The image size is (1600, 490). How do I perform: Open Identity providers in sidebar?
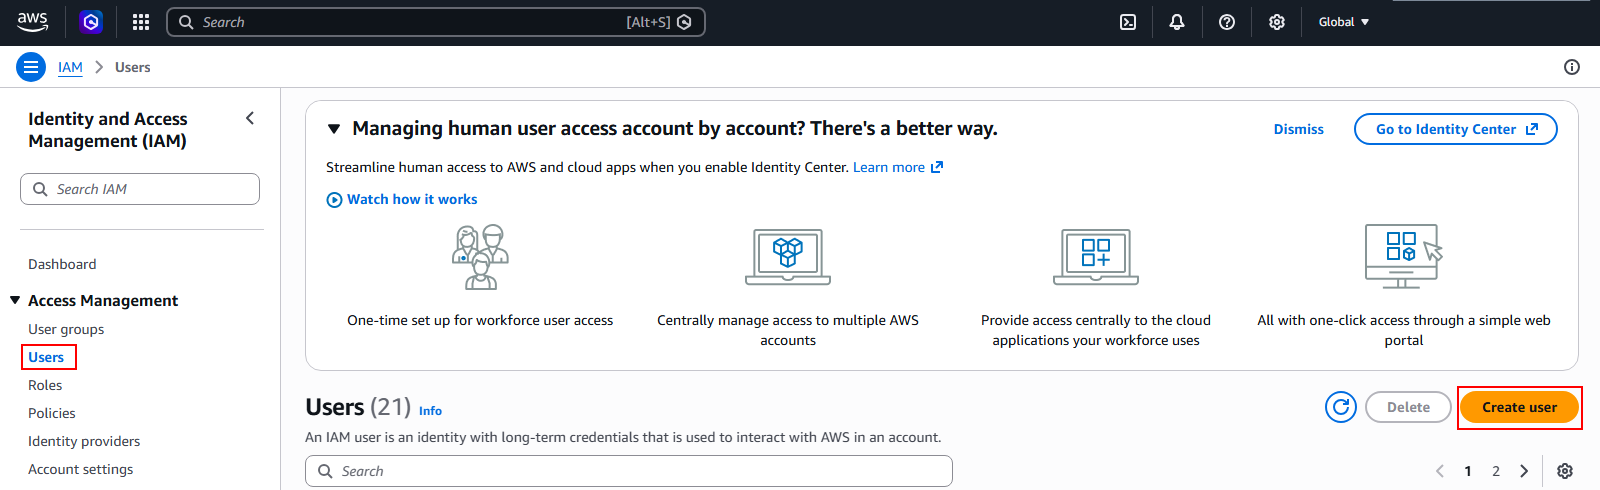[84, 441]
